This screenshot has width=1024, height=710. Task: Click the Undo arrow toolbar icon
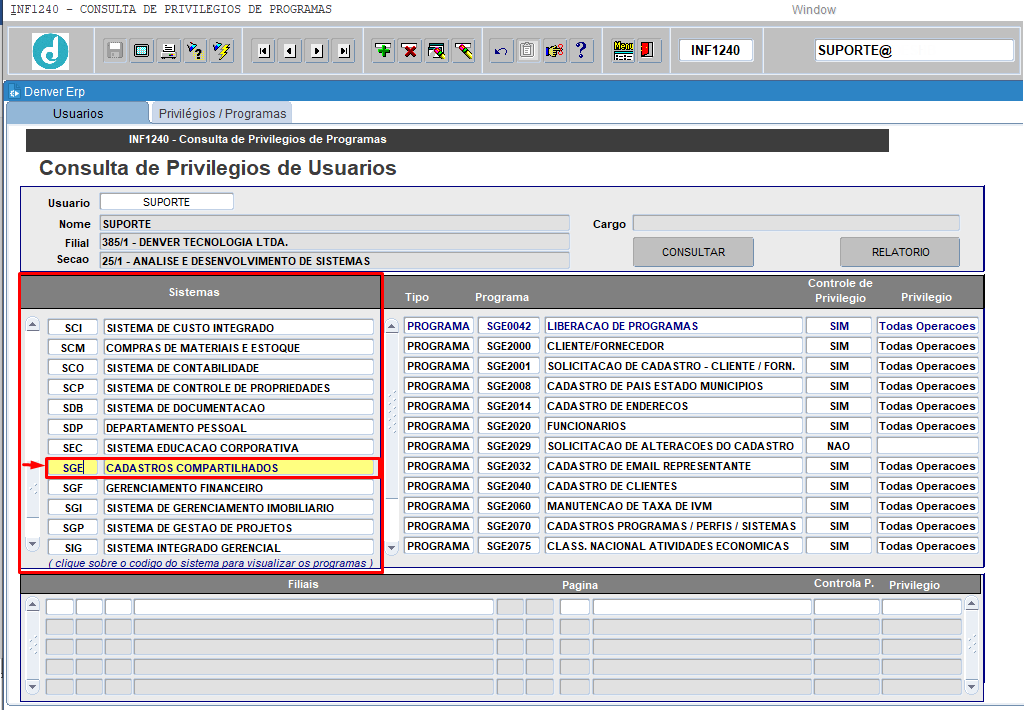501,50
